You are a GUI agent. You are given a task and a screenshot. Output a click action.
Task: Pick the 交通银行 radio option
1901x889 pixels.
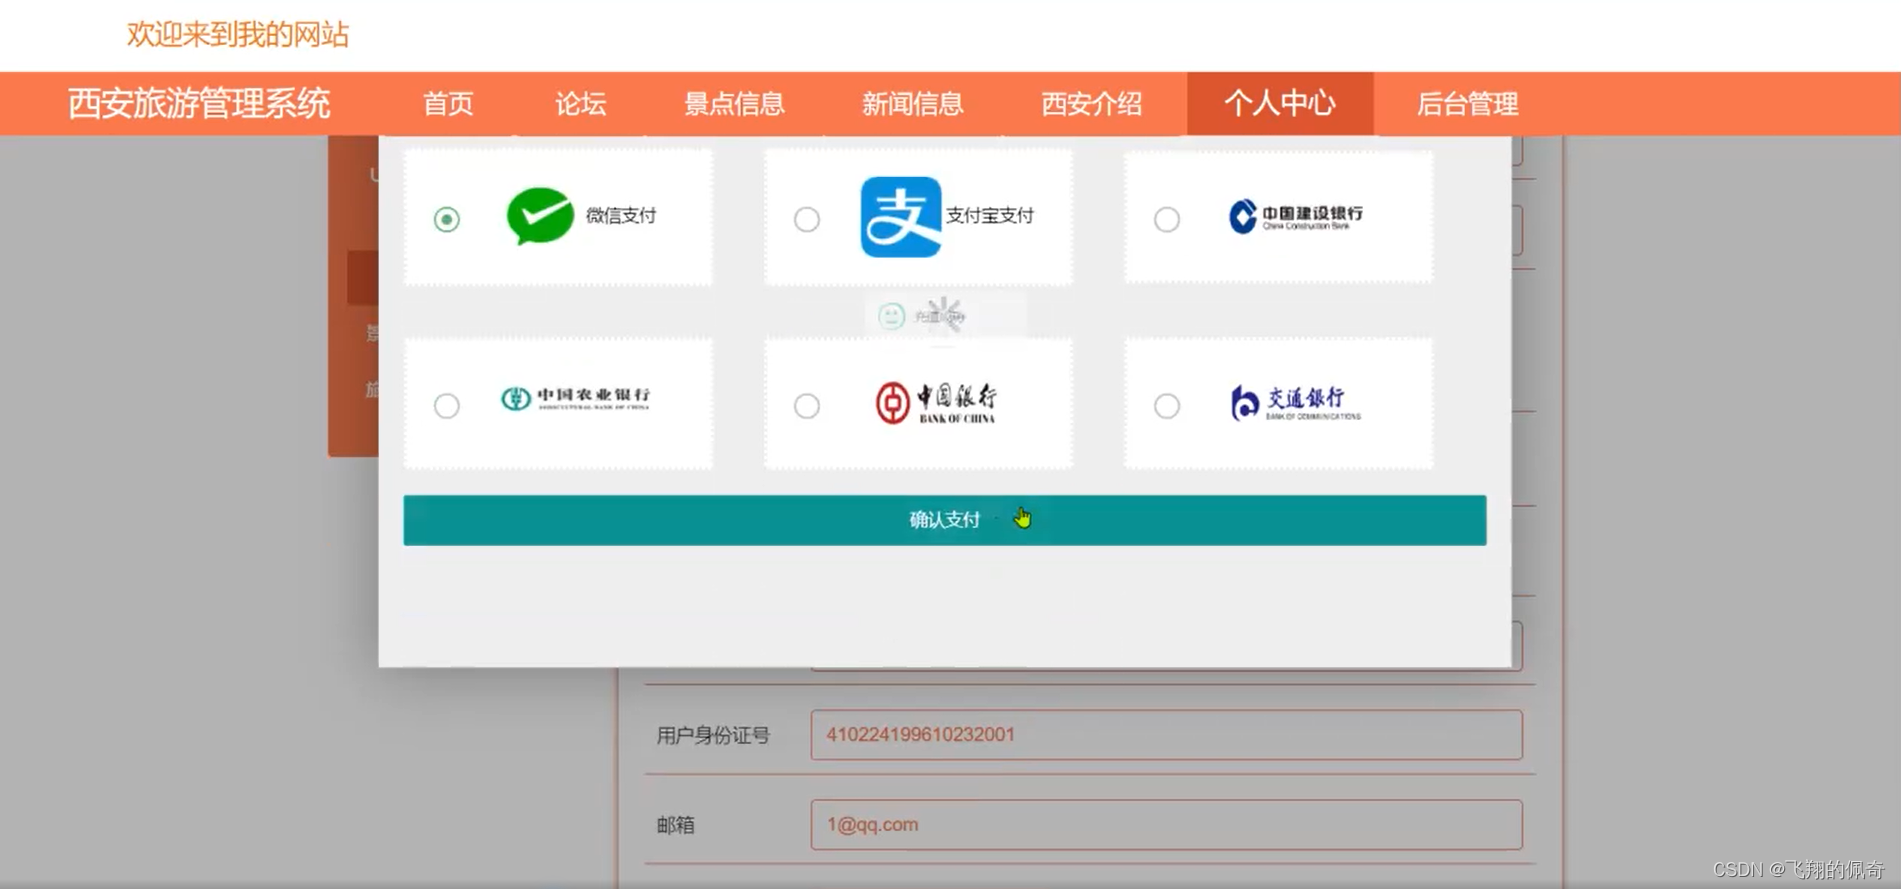(1167, 406)
